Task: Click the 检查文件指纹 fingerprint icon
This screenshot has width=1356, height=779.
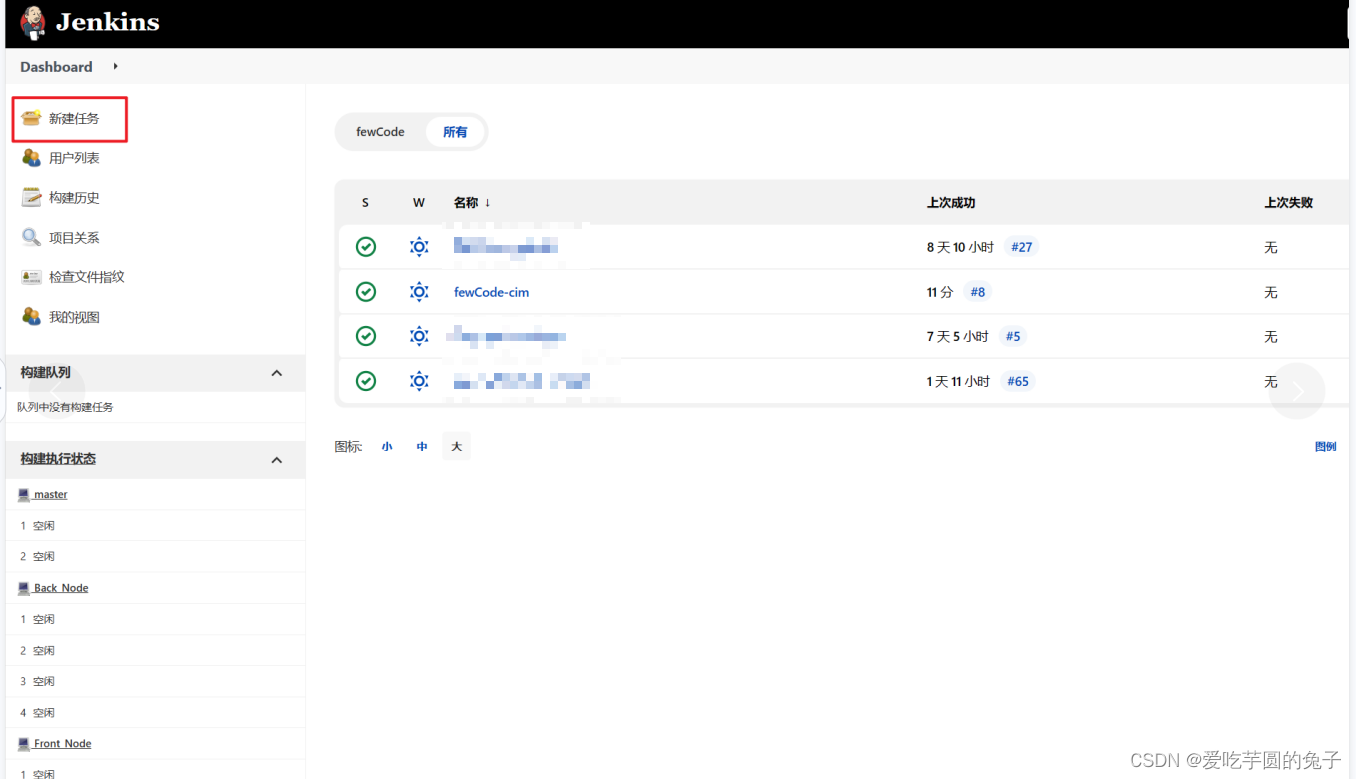Action: click(32, 277)
